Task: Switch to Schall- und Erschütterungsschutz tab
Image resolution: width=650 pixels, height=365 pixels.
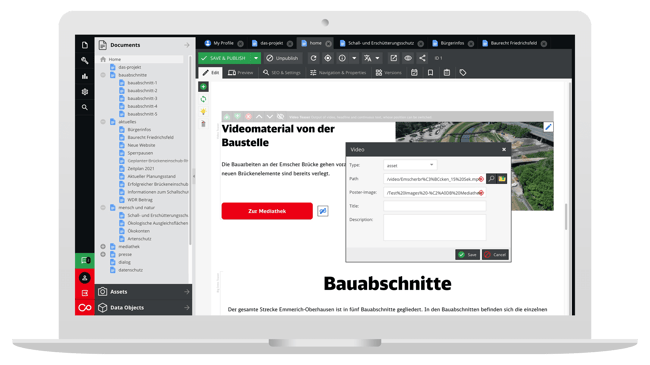Action: pyautogui.click(x=381, y=43)
